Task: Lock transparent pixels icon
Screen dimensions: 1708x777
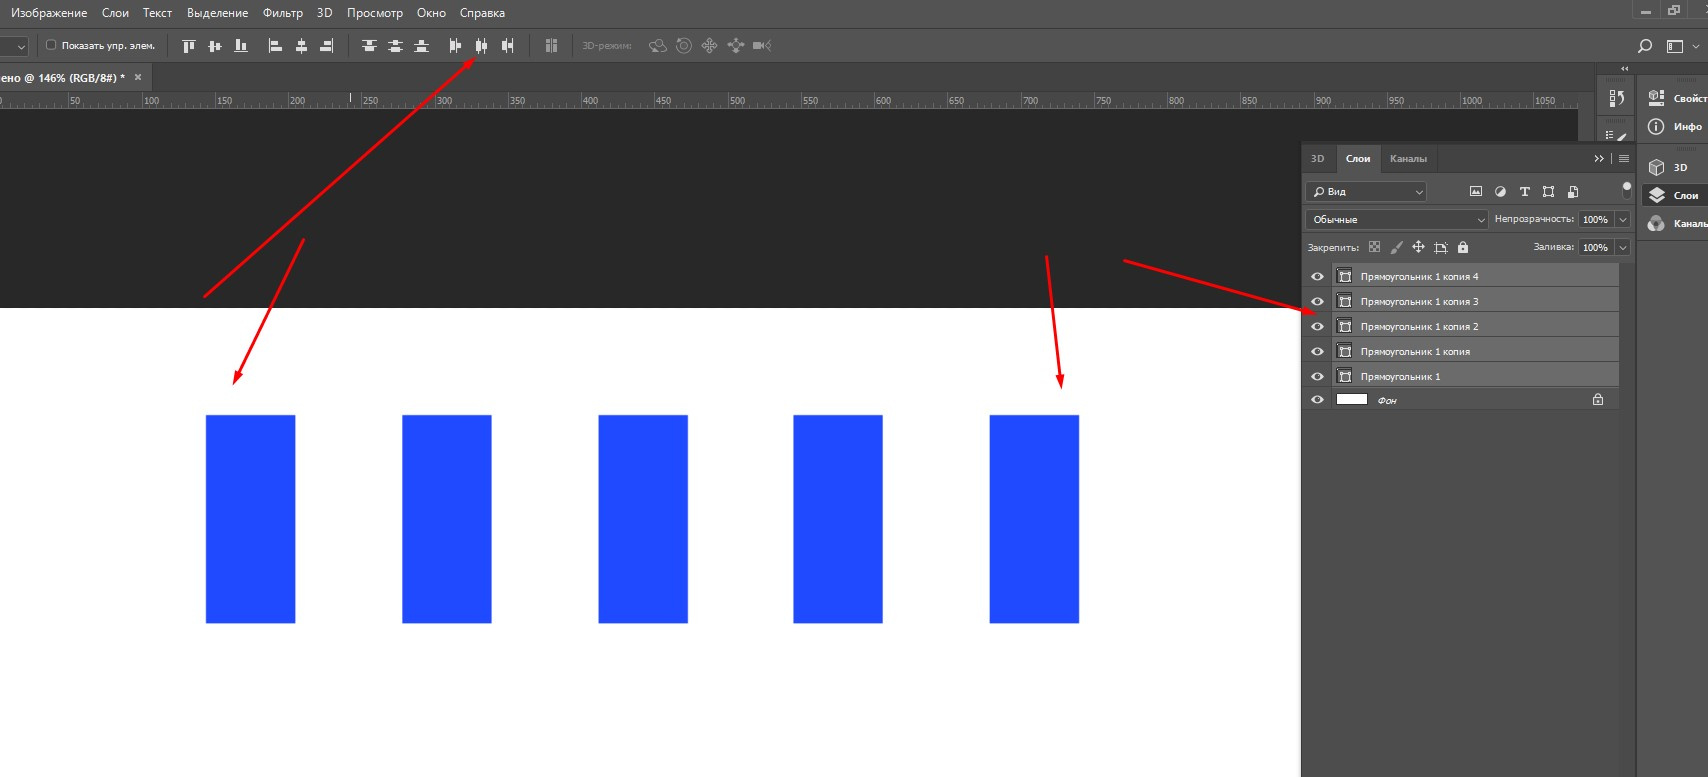Action: (x=1374, y=247)
